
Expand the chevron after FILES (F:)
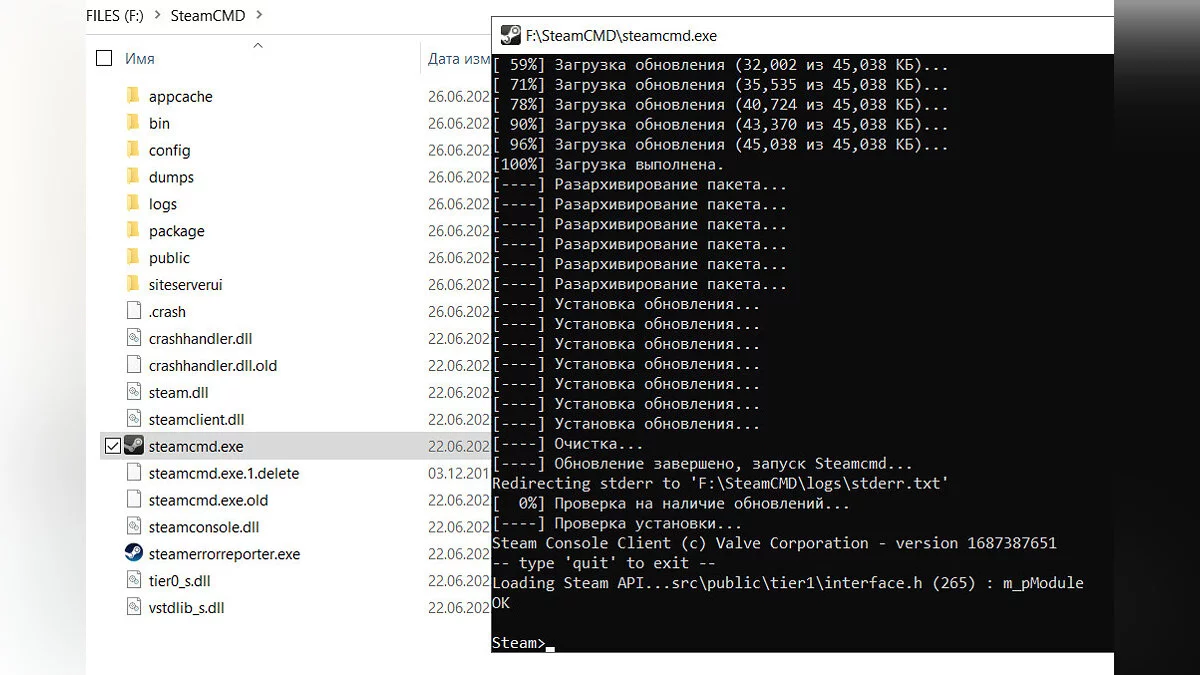(x=157, y=15)
